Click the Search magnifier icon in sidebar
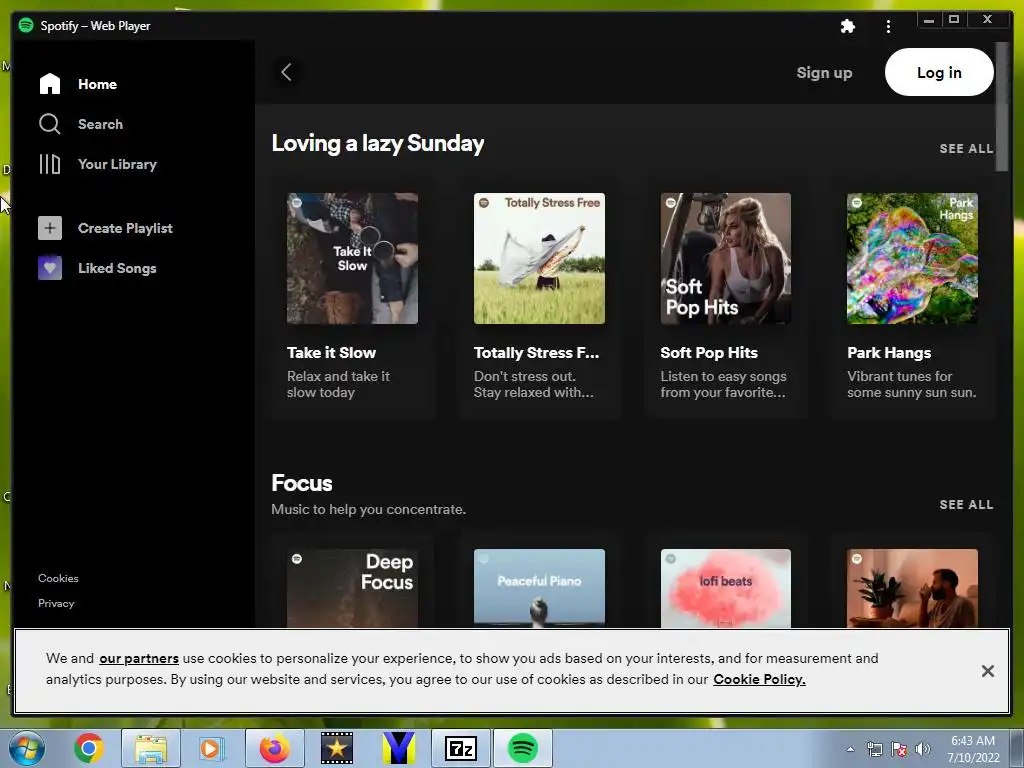The height and width of the screenshot is (768, 1024). [x=50, y=123]
